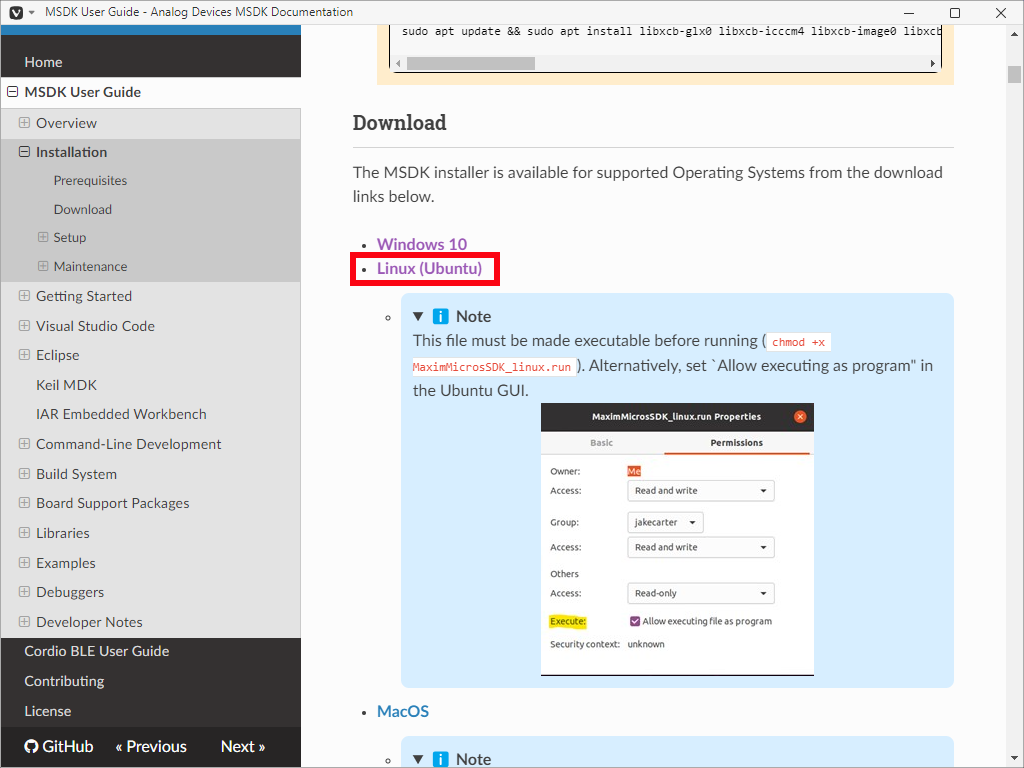Viewport: 1024px width, 768px height.
Task: Click the page scroll-up arrow
Action: coord(1014,34)
